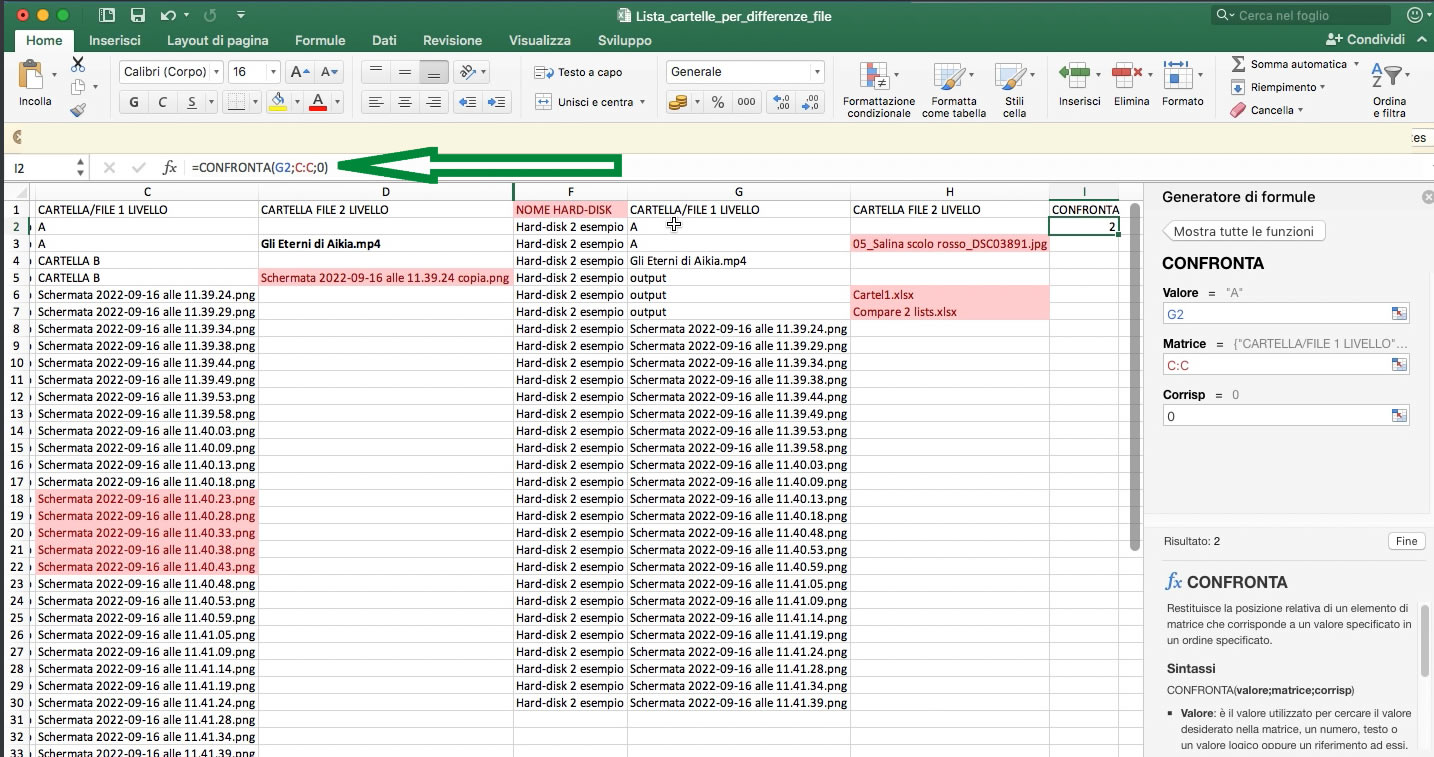1434x757 pixels.
Task: Click Mostra tutte le funzioni button
Action: click(x=1244, y=231)
